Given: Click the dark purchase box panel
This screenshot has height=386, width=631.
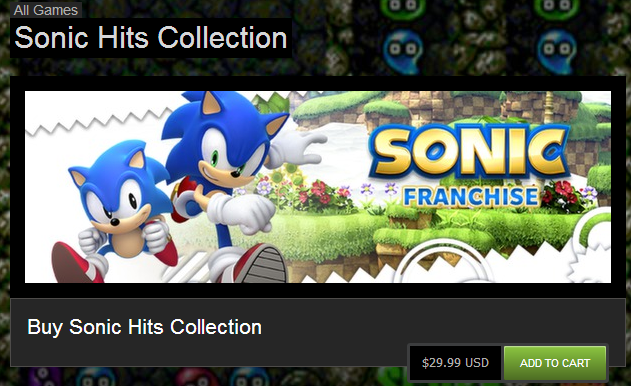Looking at the screenshot, I should (318, 332).
